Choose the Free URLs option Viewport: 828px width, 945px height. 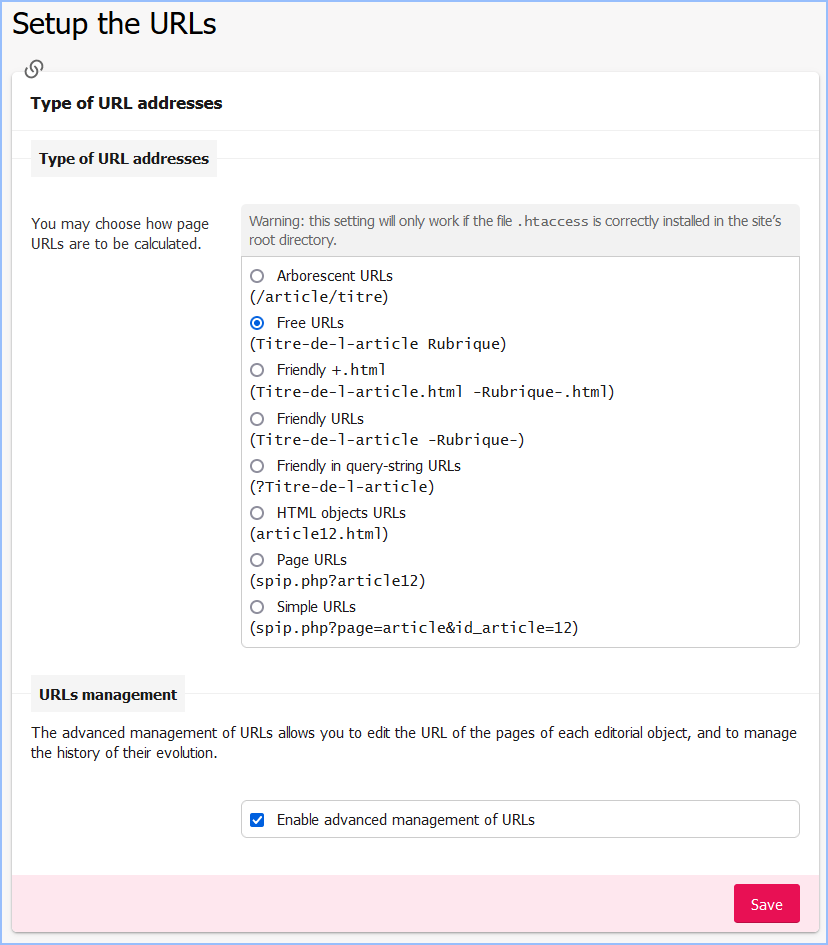point(257,323)
